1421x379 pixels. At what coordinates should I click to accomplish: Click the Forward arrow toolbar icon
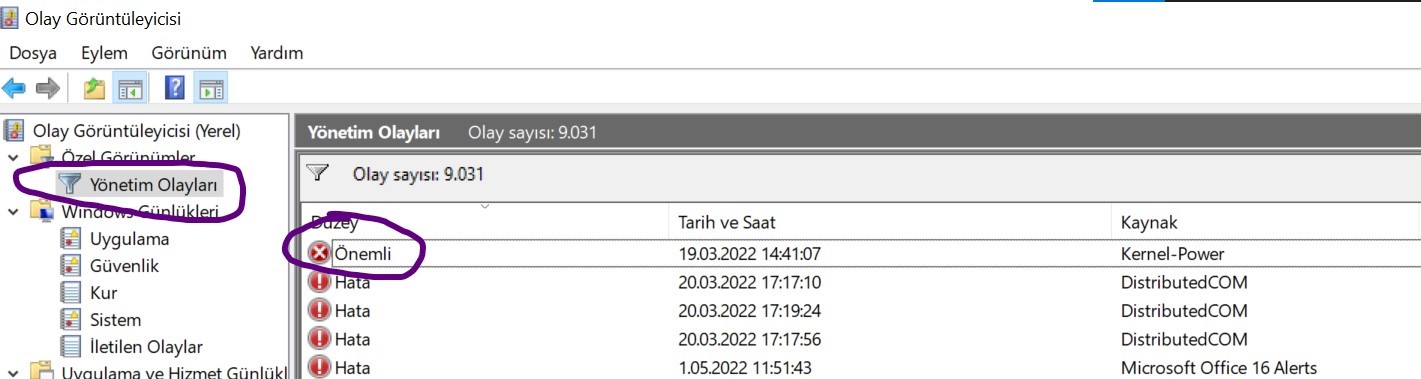tap(47, 89)
